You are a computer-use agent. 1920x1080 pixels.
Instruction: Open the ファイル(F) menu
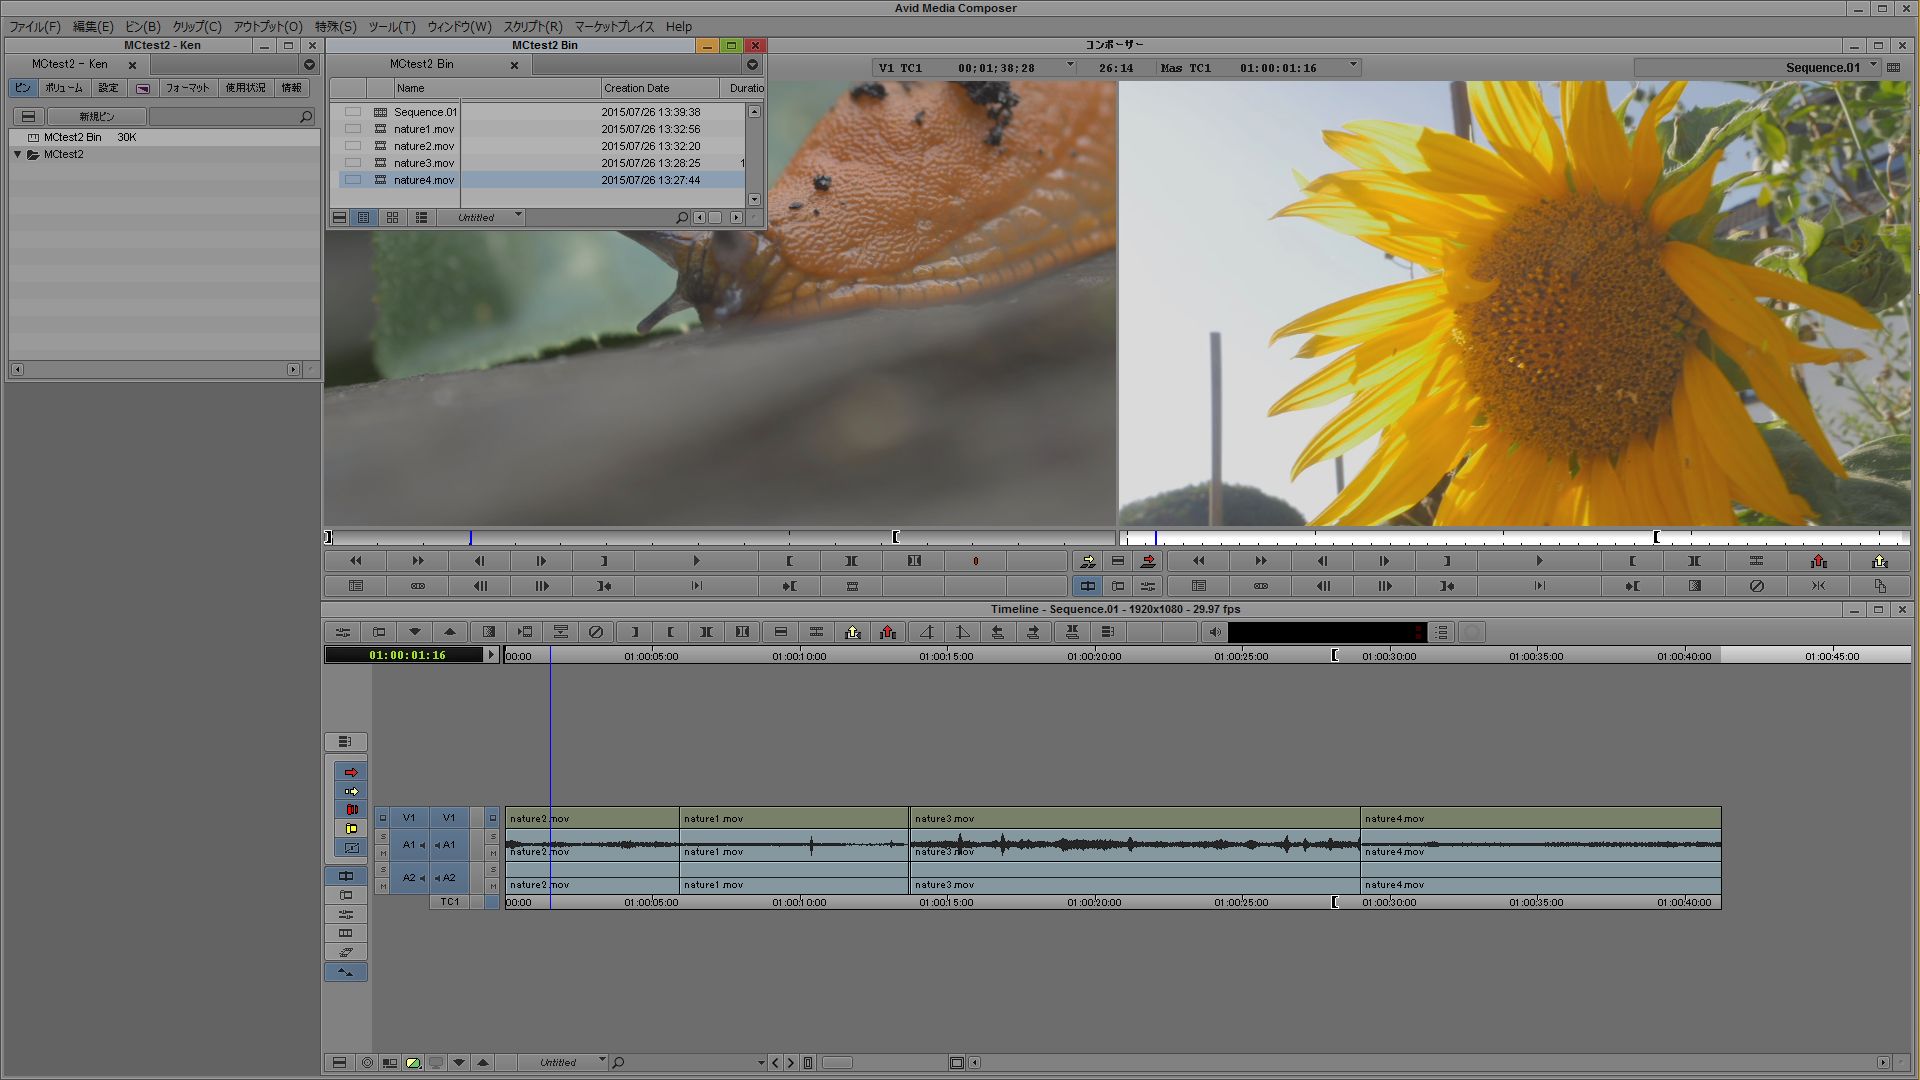(x=35, y=27)
